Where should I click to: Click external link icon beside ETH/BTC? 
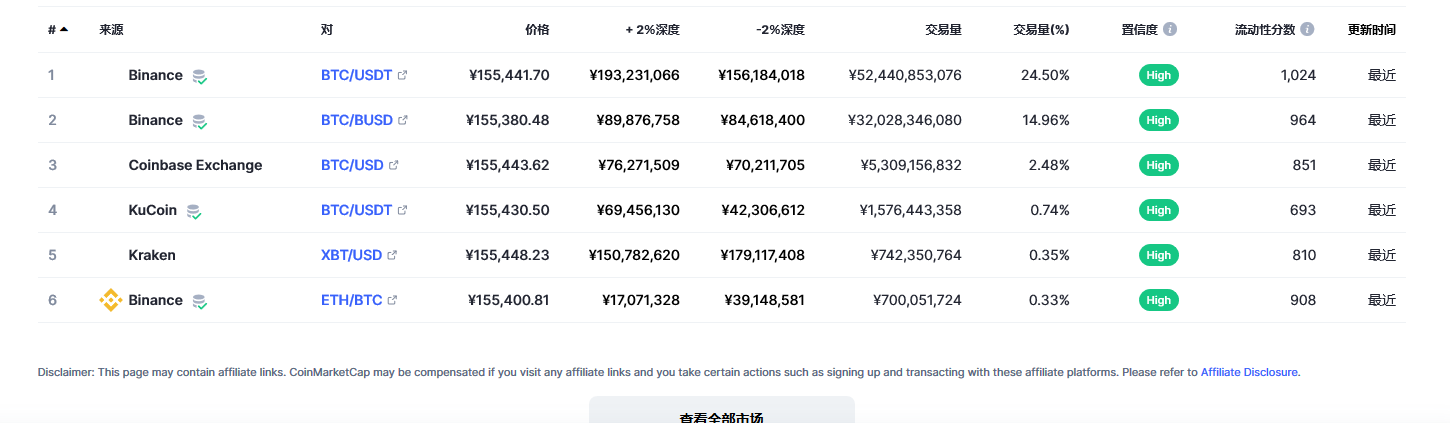[392, 300]
